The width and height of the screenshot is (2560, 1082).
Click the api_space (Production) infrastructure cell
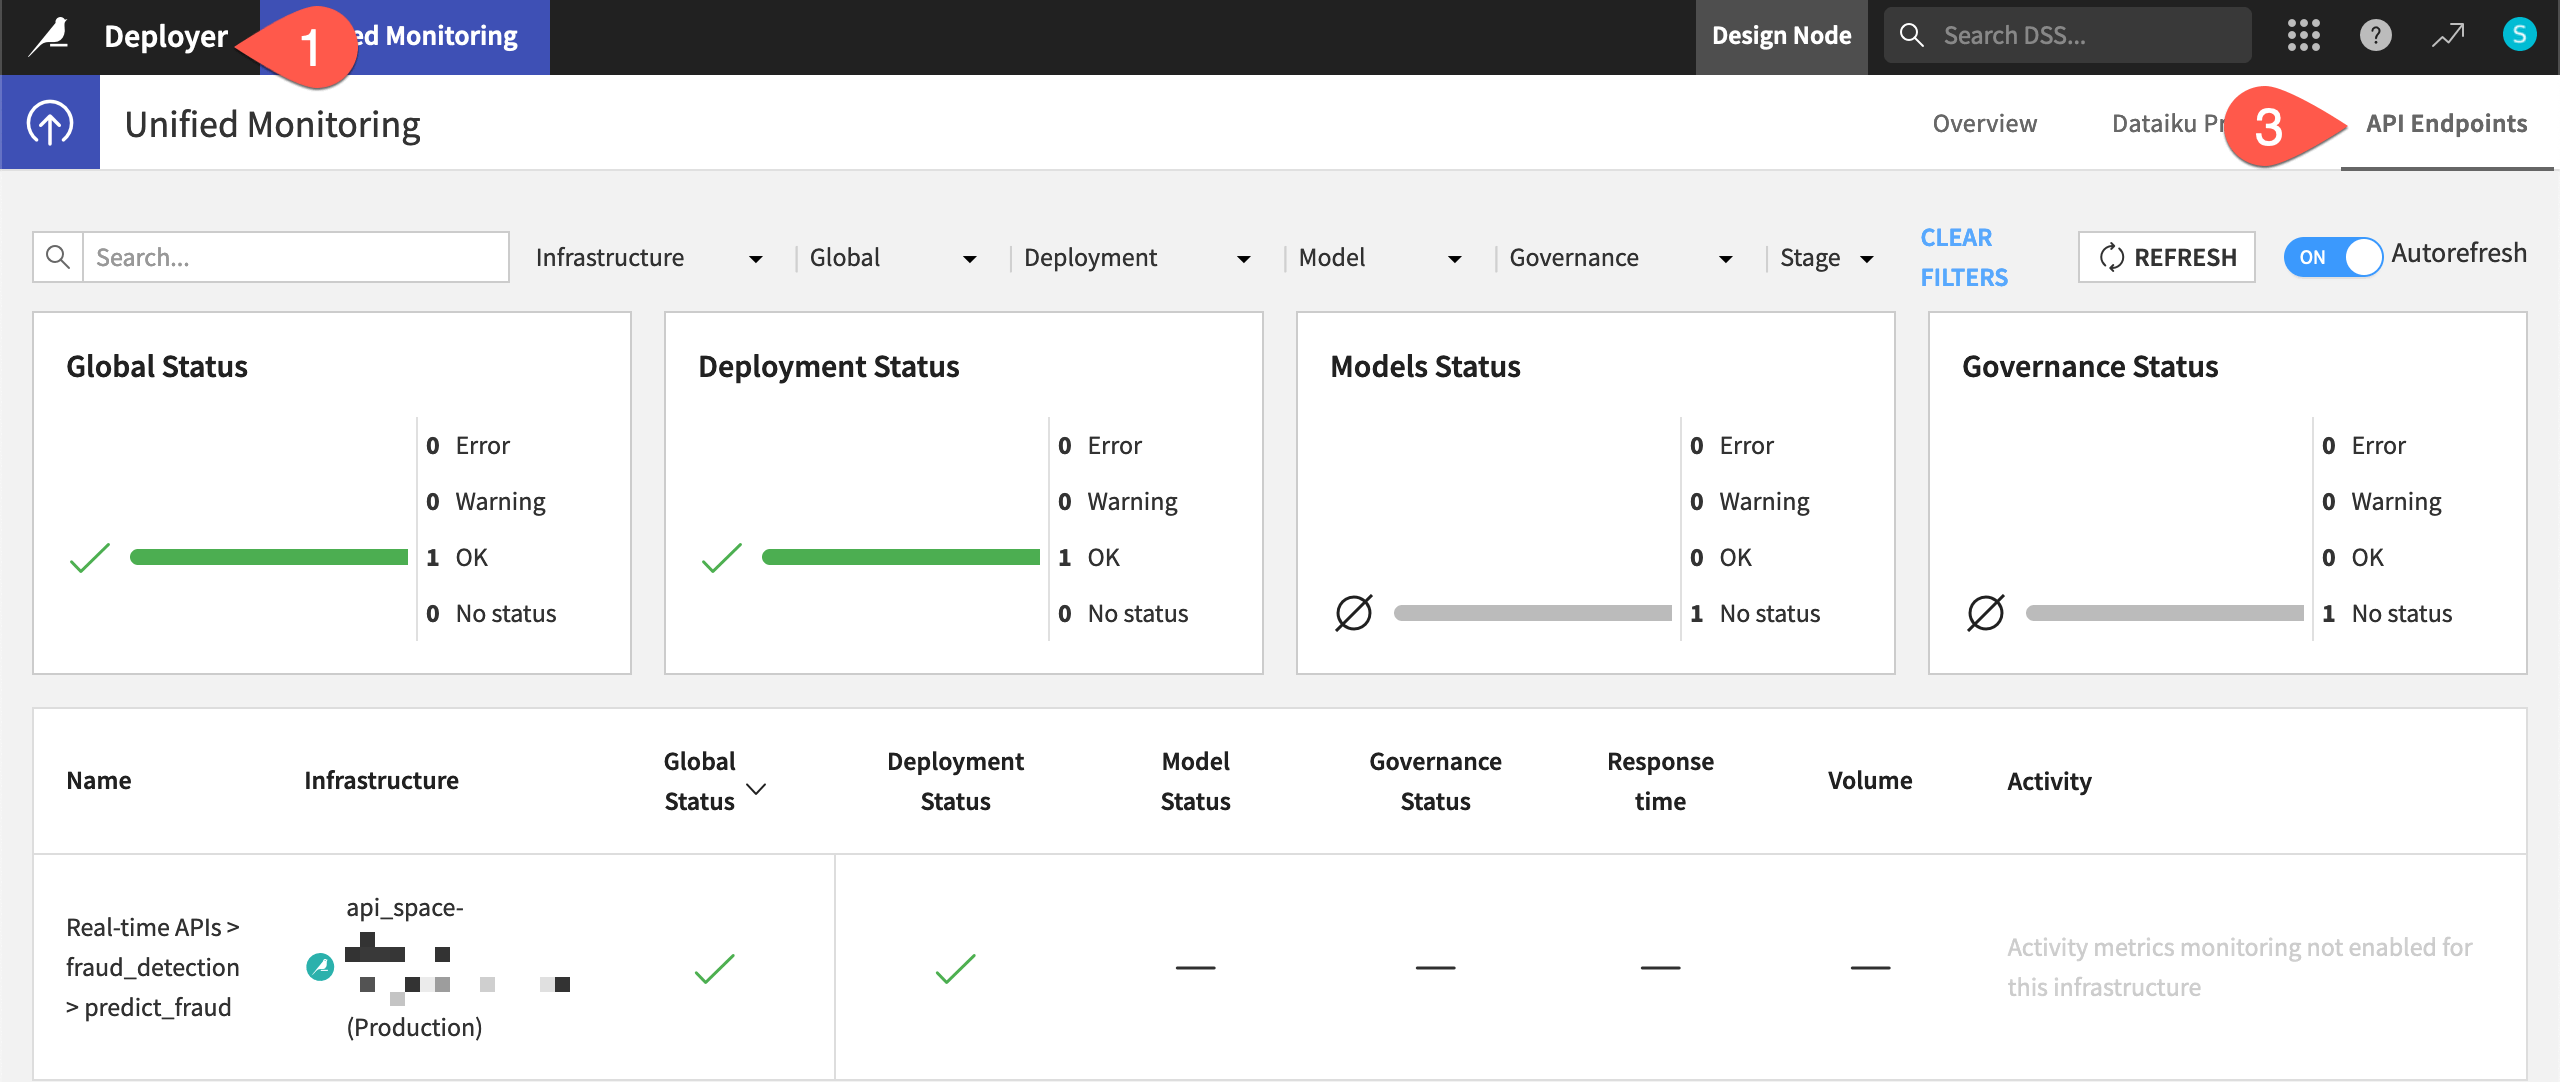tap(440, 967)
